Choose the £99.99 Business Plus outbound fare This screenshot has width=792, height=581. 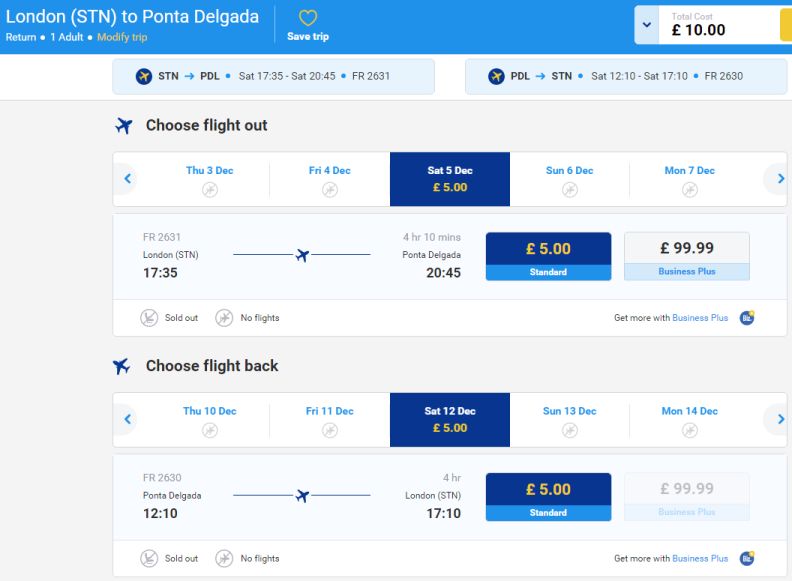pos(686,256)
